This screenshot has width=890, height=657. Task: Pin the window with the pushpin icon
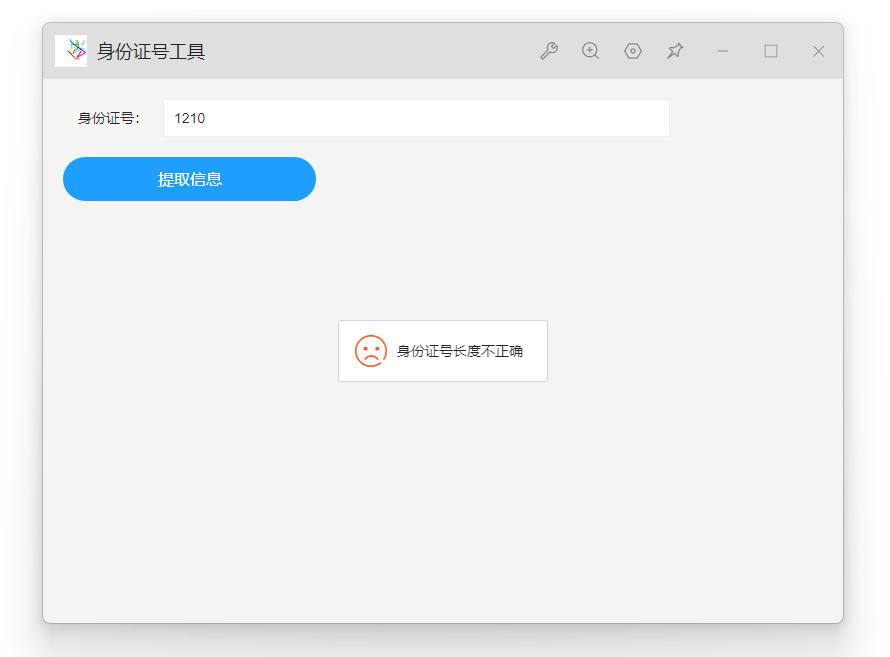(675, 51)
